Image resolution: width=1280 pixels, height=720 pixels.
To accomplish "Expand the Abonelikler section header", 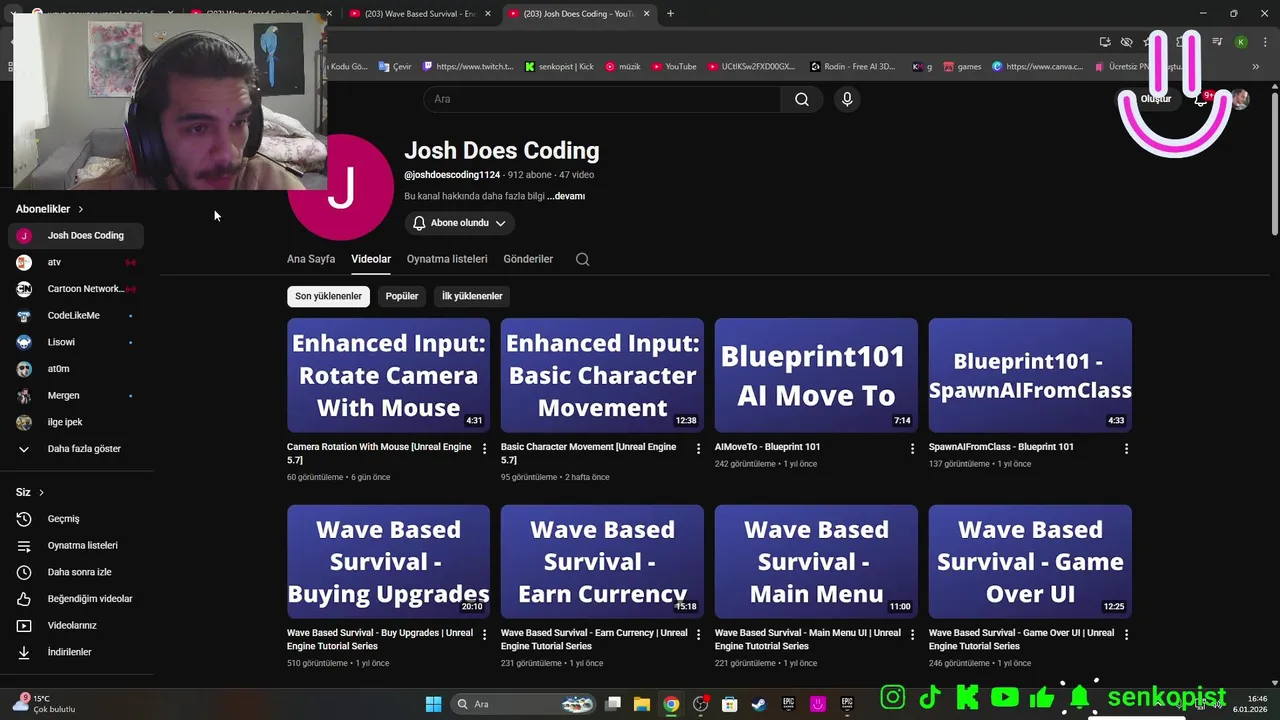I will tap(50, 209).
